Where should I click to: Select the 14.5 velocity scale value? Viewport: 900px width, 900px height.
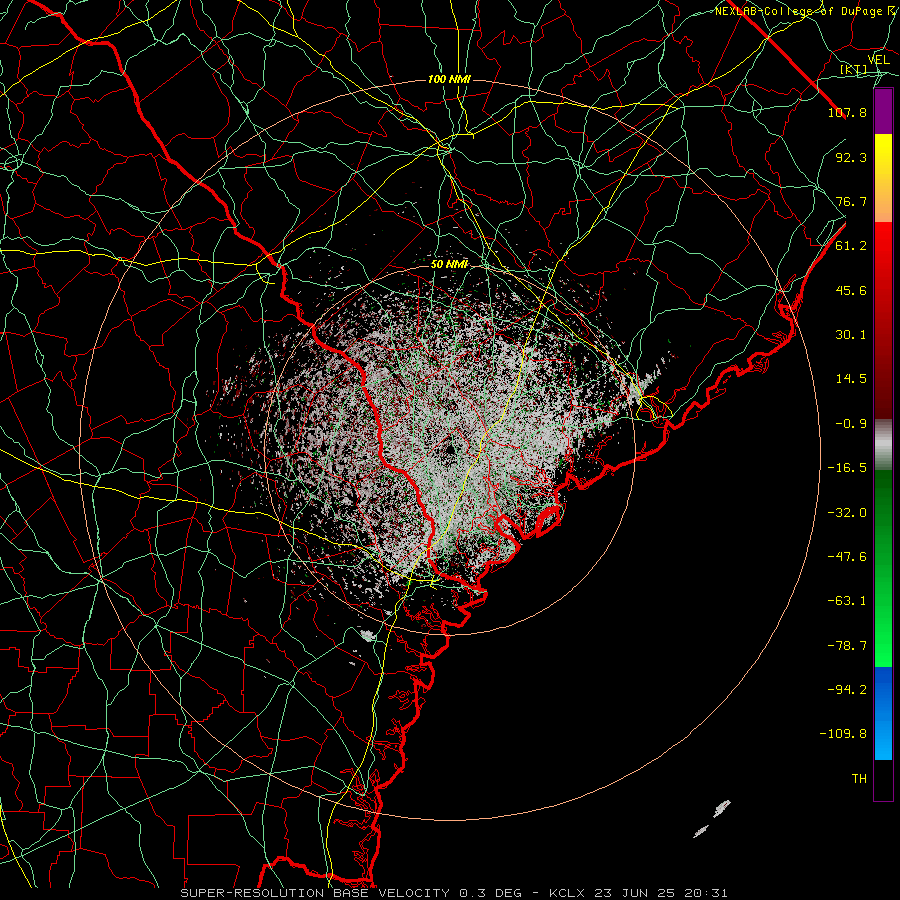pyautogui.click(x=851, y=379)
